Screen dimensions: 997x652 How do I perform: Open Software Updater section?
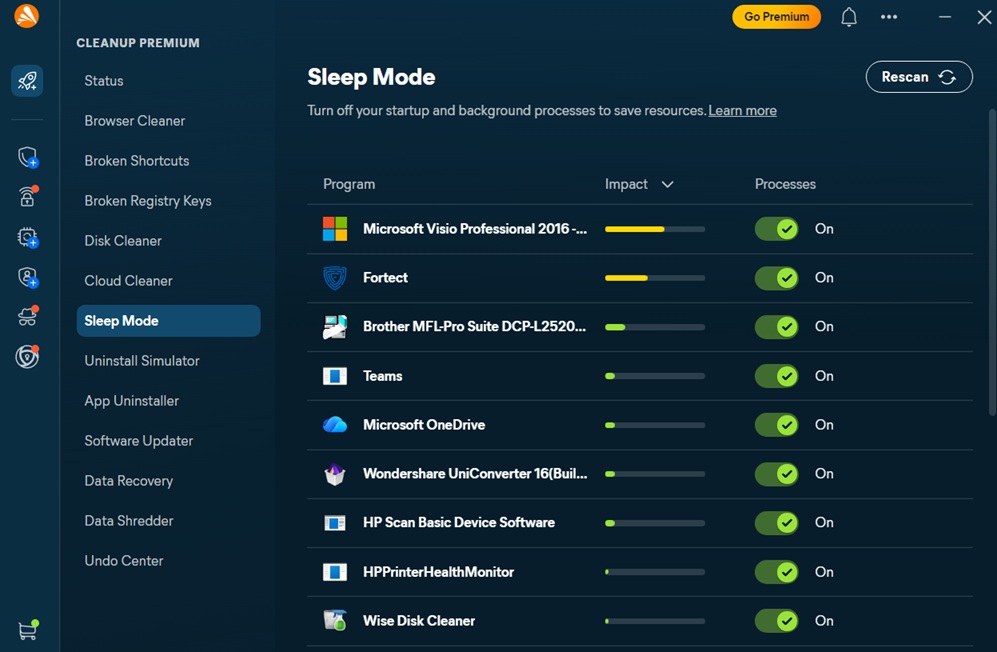click(x=139, y=441)
